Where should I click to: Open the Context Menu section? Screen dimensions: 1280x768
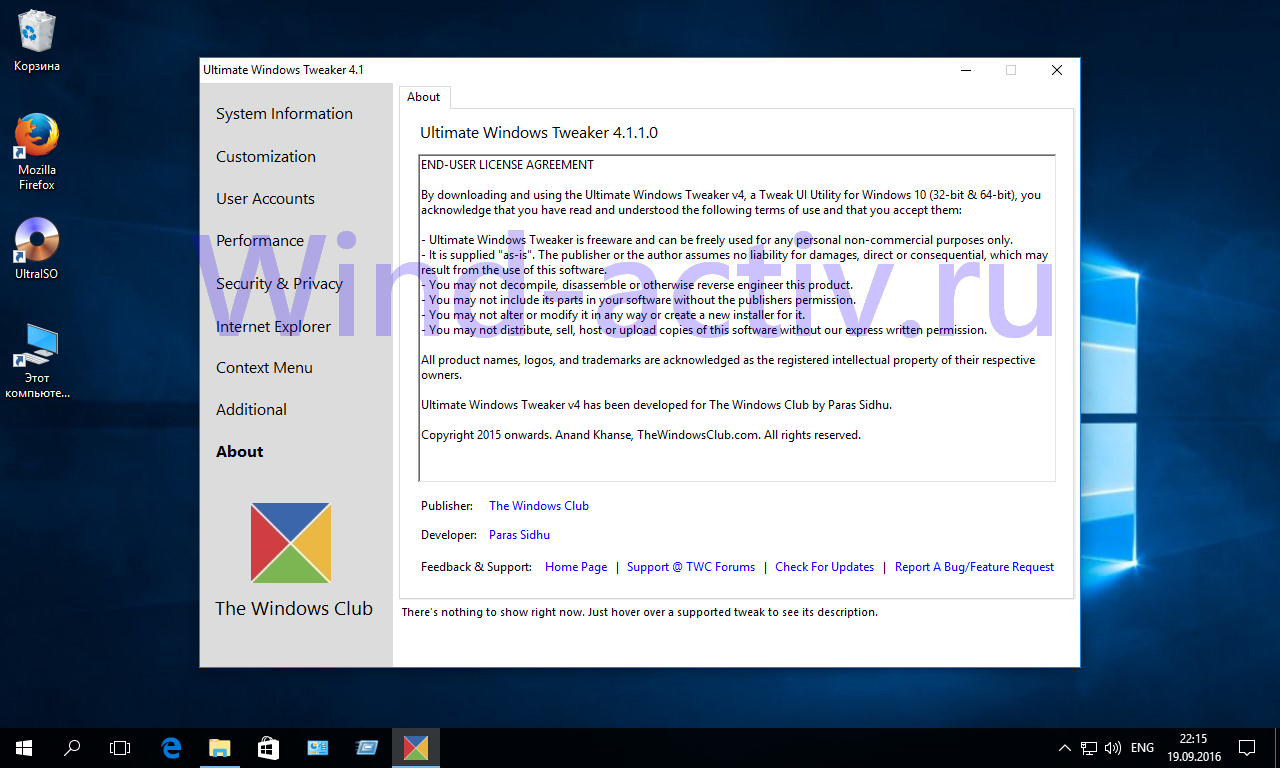click(x=264, y=368)
